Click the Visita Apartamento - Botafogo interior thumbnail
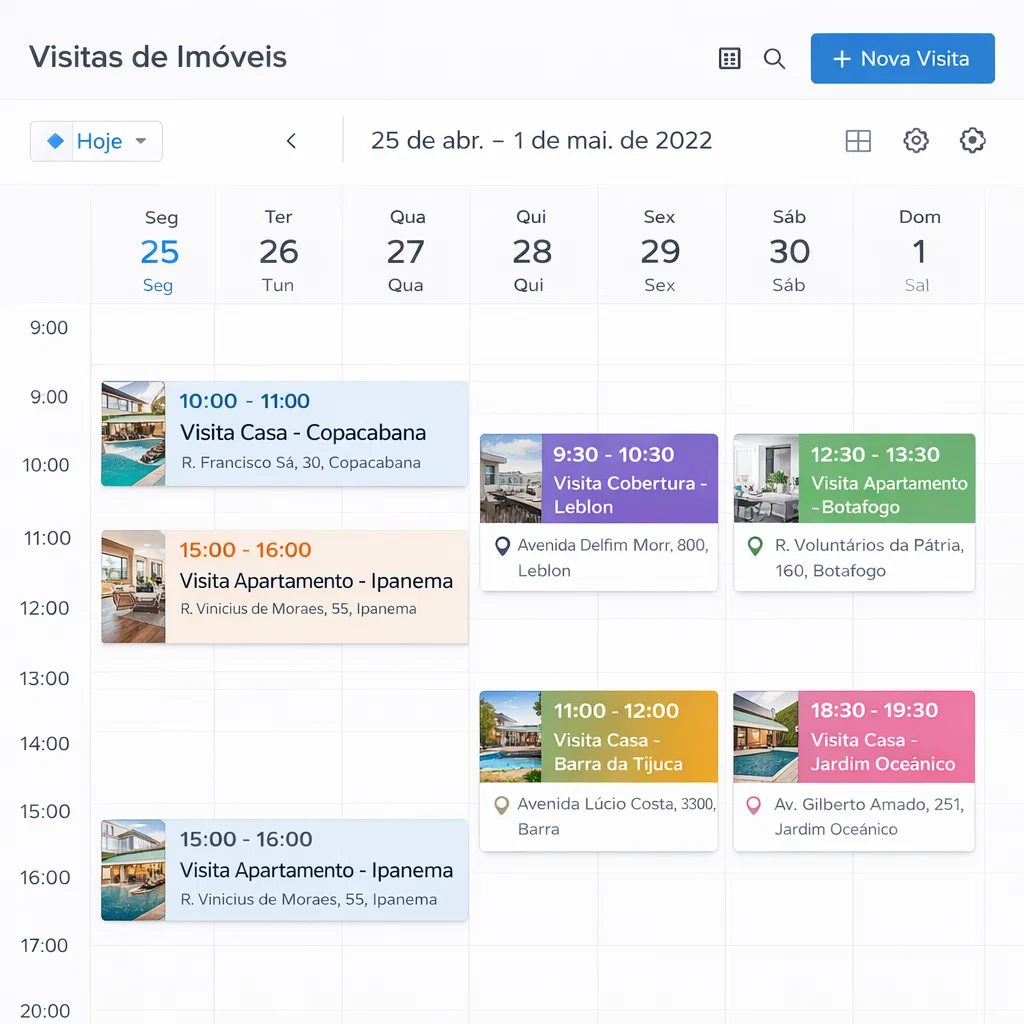This screenshot has height=1024, width=1024. coord(766,478)
